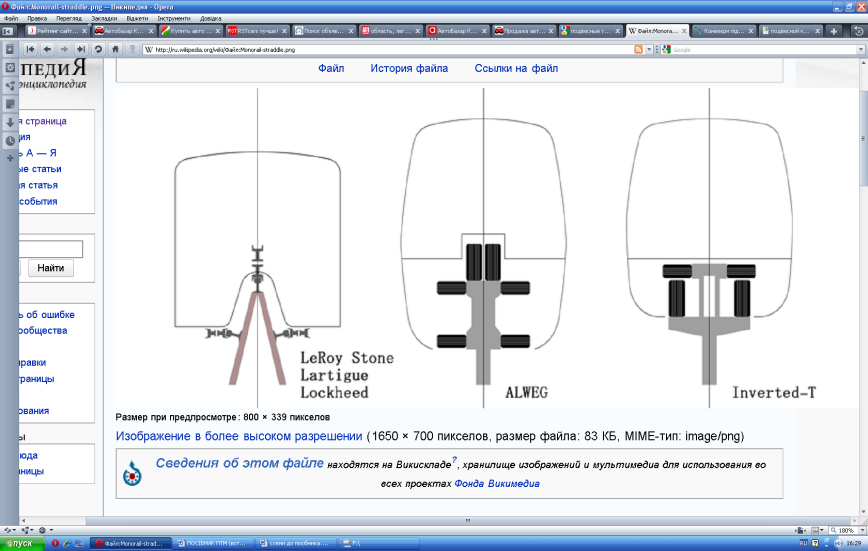Image resolution: width=868 pixels, height=551 pixels.
Task: Open Изображение в более высоком разрешении link
Action: coord(239,436)
